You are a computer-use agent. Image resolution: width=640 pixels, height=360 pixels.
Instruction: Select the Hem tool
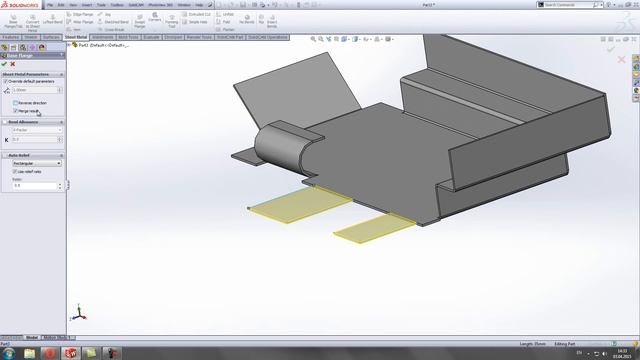(74, 29)
